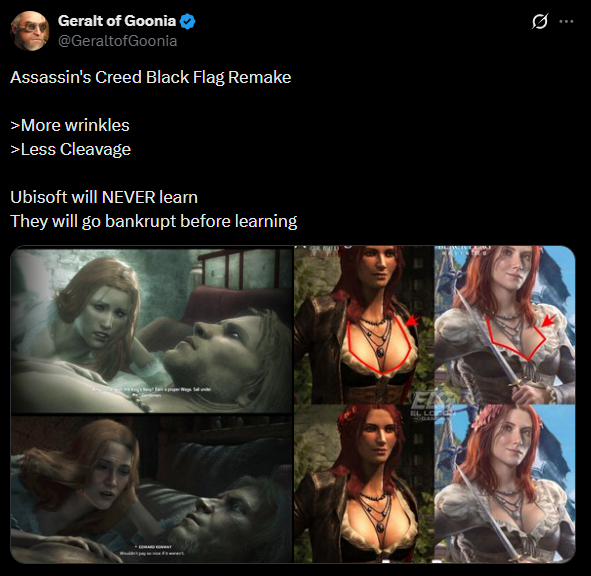Open the bald goggles profile avatar
Image resolution: width=591 pixels, height=576 pixels.
(x=30, y=31)
